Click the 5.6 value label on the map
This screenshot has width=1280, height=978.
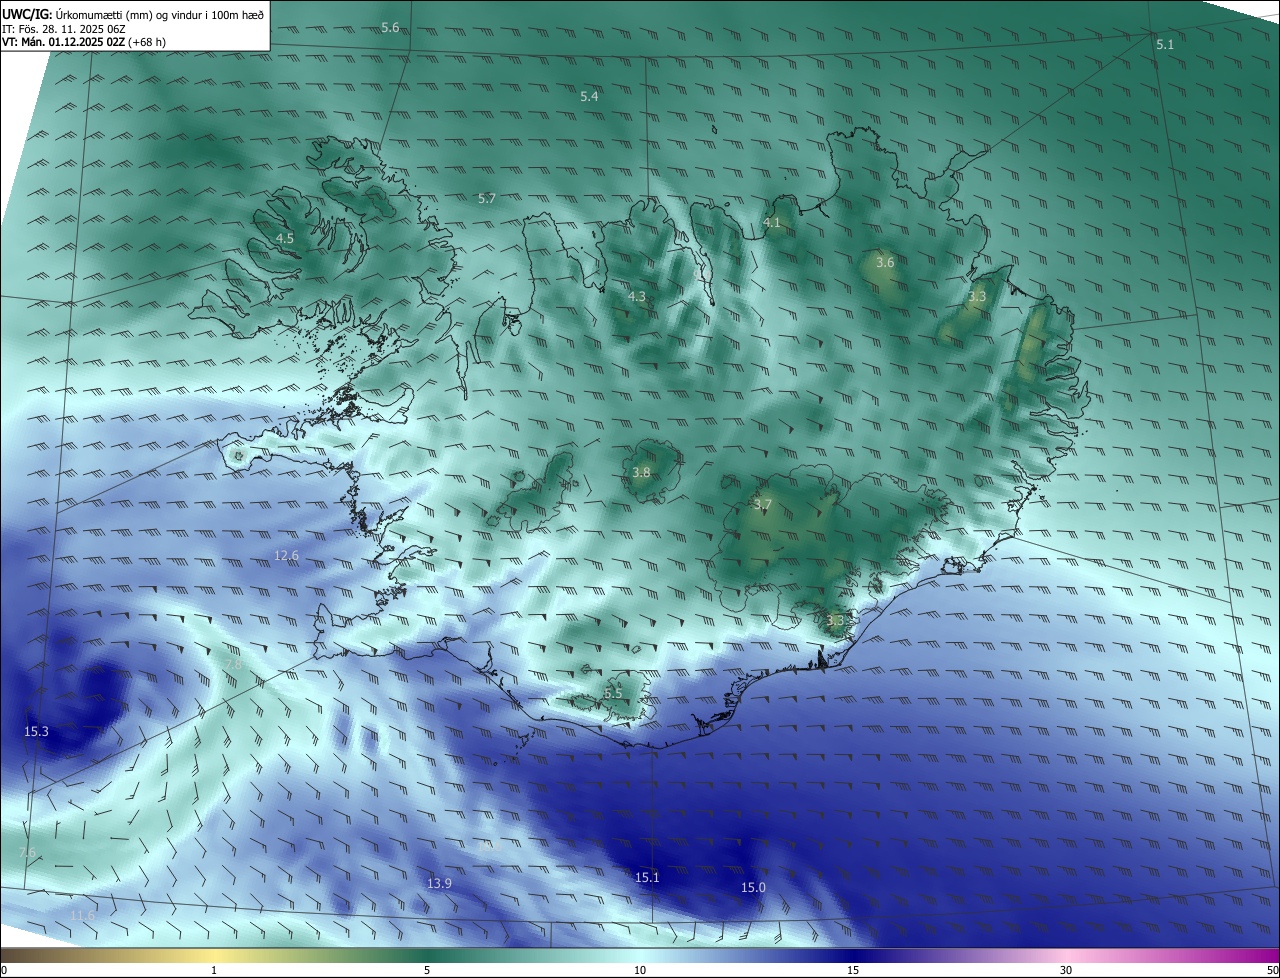click(x=390, y=28)
